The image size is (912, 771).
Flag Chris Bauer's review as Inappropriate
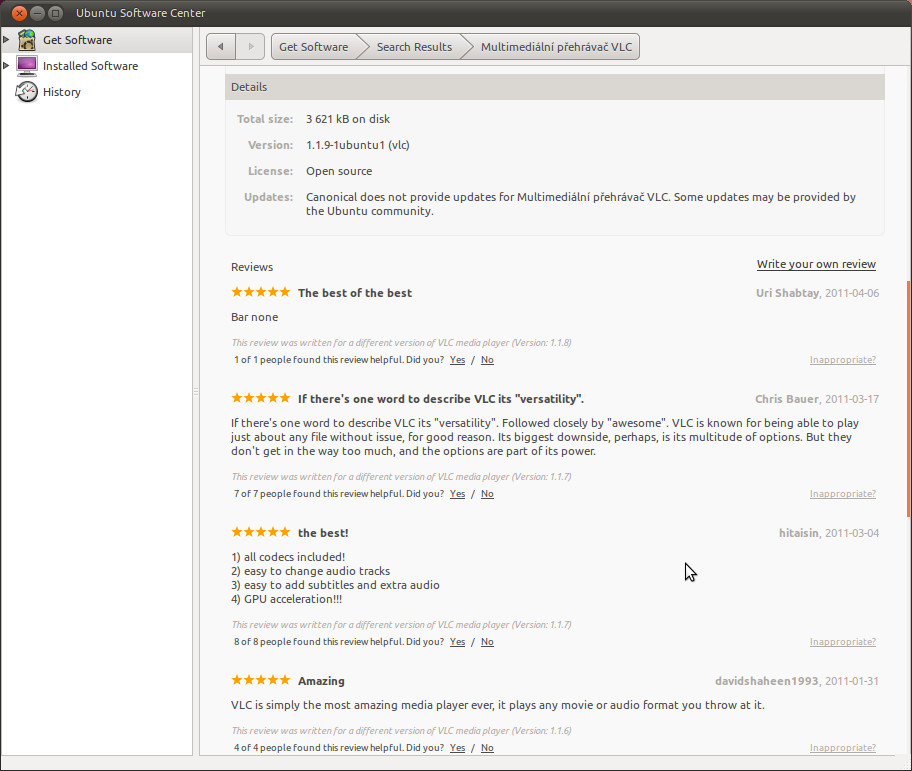(x=843, y=494)
